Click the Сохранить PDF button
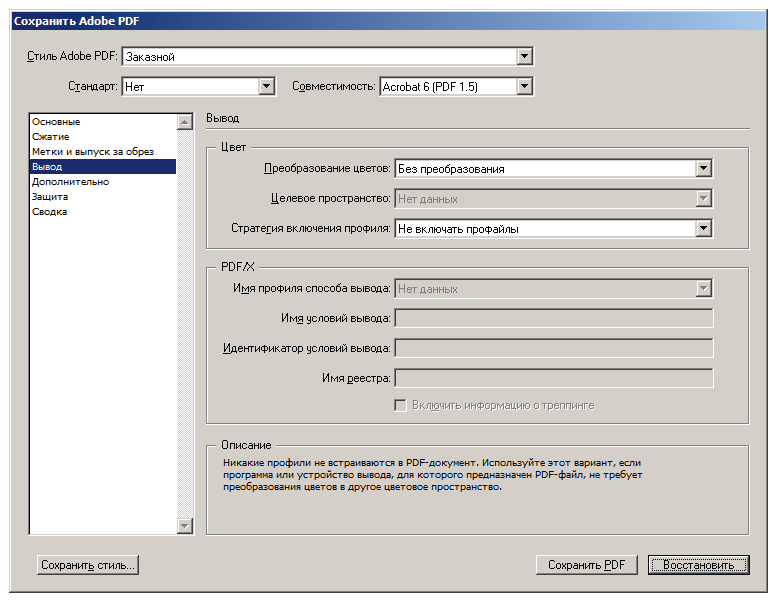Image resolution: width=777 pixels, height=602 pixels. (x=586, y=565)
